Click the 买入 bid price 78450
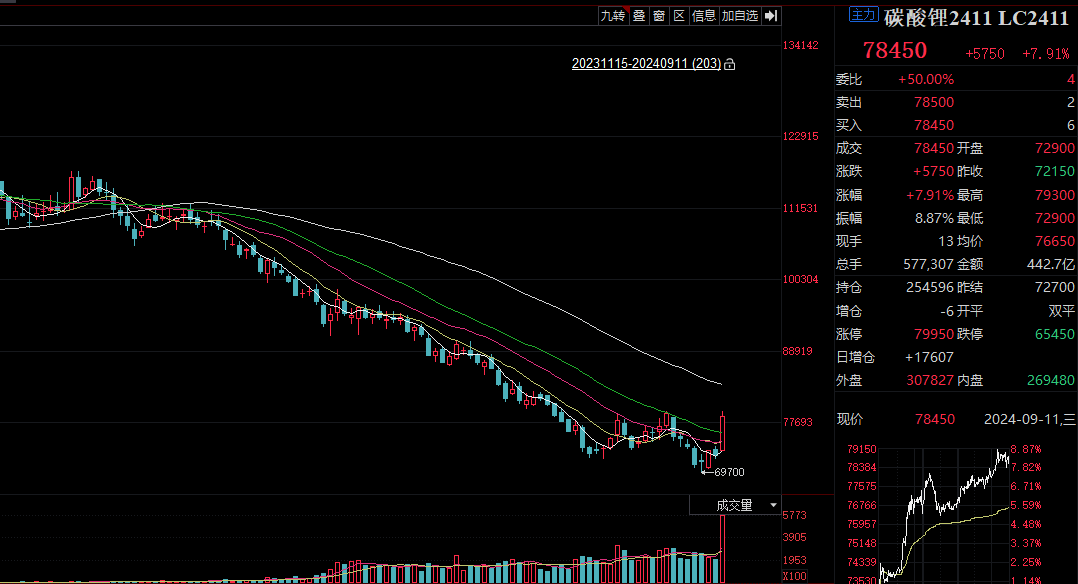The image size is (1078, 584). [x=934, y=125]
